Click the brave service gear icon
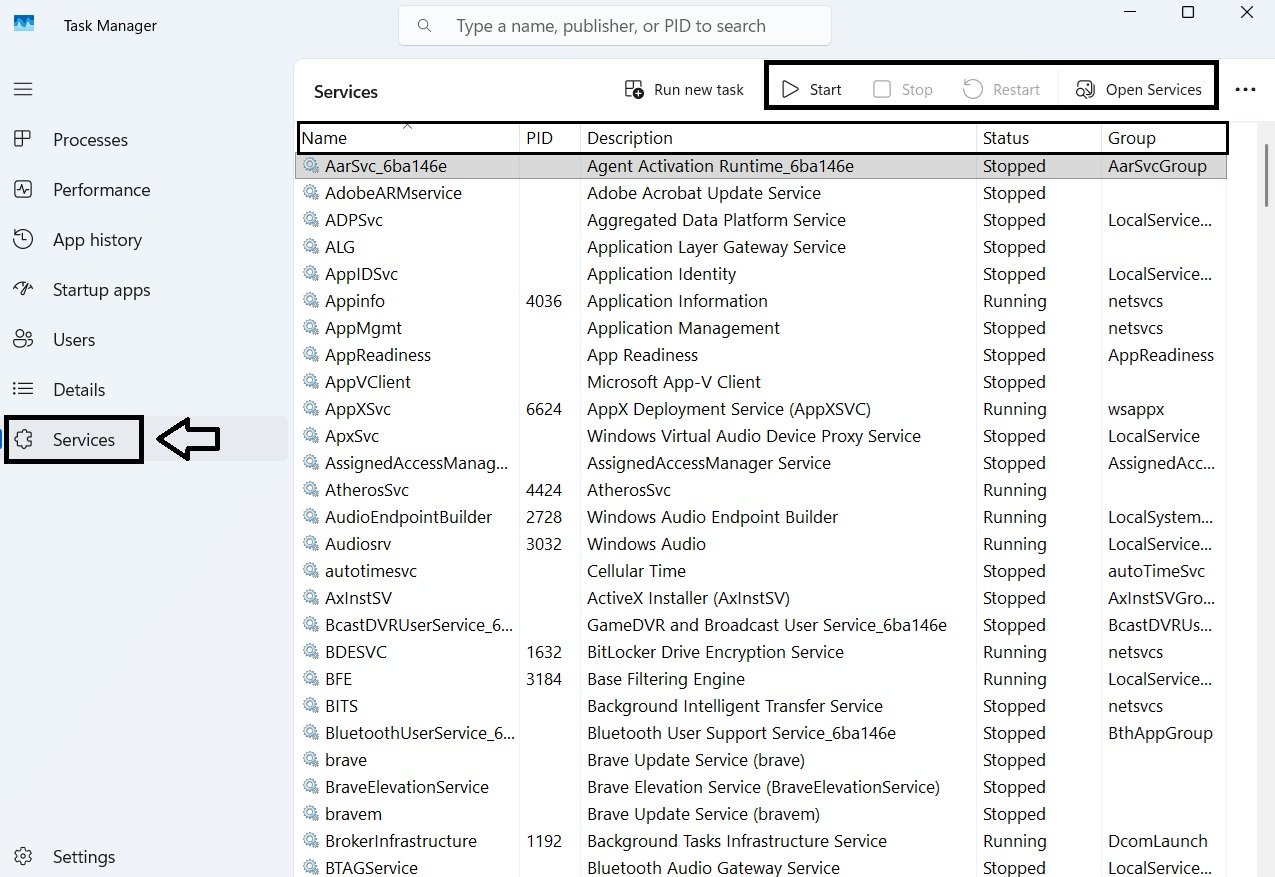The image size is (1275, 877). pos(311,760)
